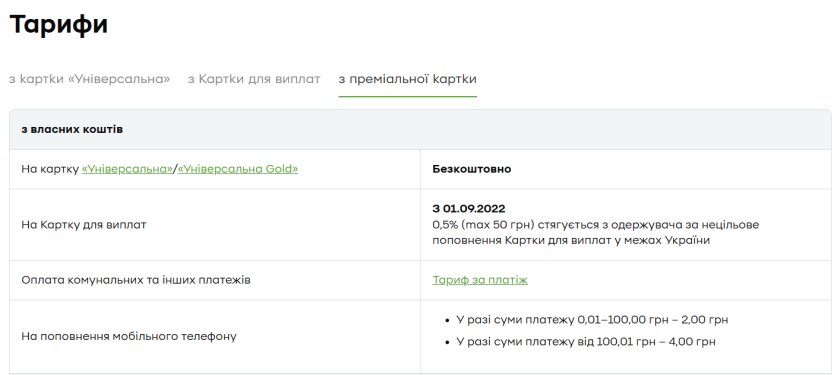Open the з Картки для виплат tab
Viewport: 834px width, 375px height.
pos(254,79)
